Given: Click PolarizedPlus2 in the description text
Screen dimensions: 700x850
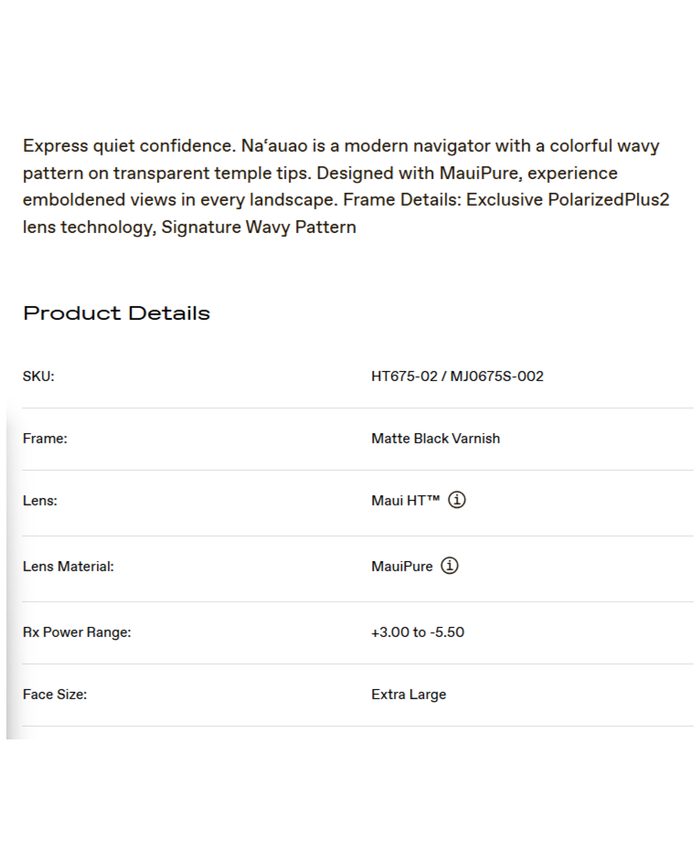Looking at the screenshot, I should [608, 200].
